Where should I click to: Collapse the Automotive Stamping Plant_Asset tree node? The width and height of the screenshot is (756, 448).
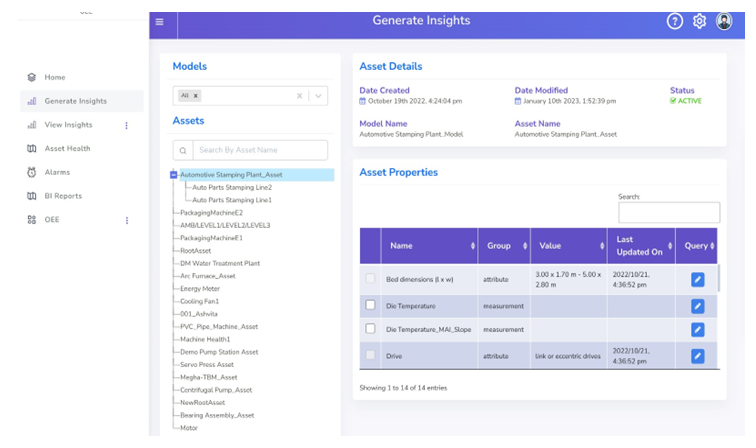pyautogui.click(x=174, y=175)
